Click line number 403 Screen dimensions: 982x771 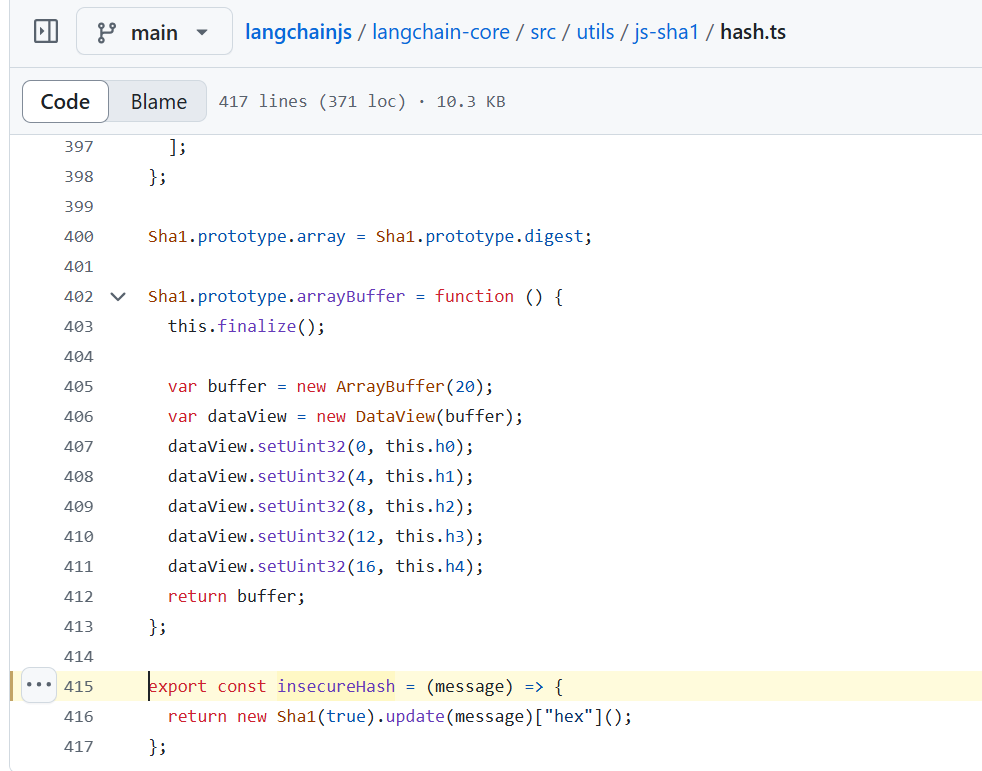[79, 326]
